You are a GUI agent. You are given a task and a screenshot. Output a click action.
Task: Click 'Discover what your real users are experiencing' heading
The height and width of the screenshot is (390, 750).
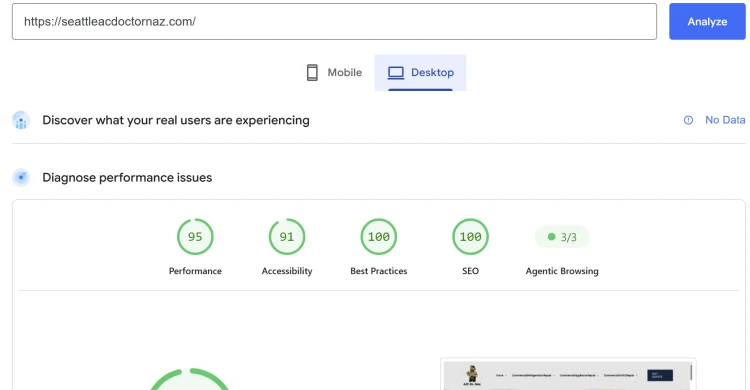(176, 120)
